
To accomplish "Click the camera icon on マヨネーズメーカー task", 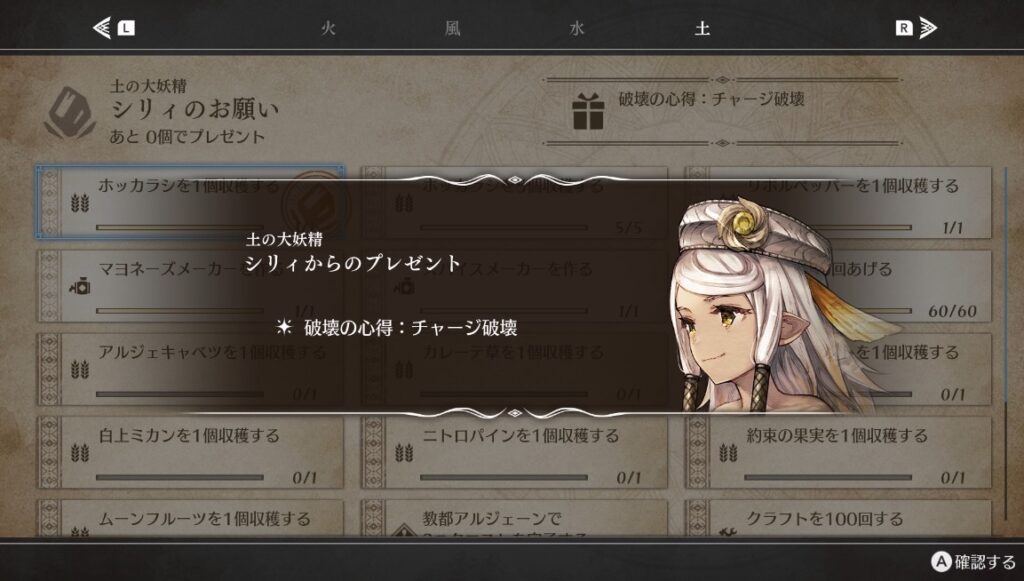I will [x=80, y=286].
